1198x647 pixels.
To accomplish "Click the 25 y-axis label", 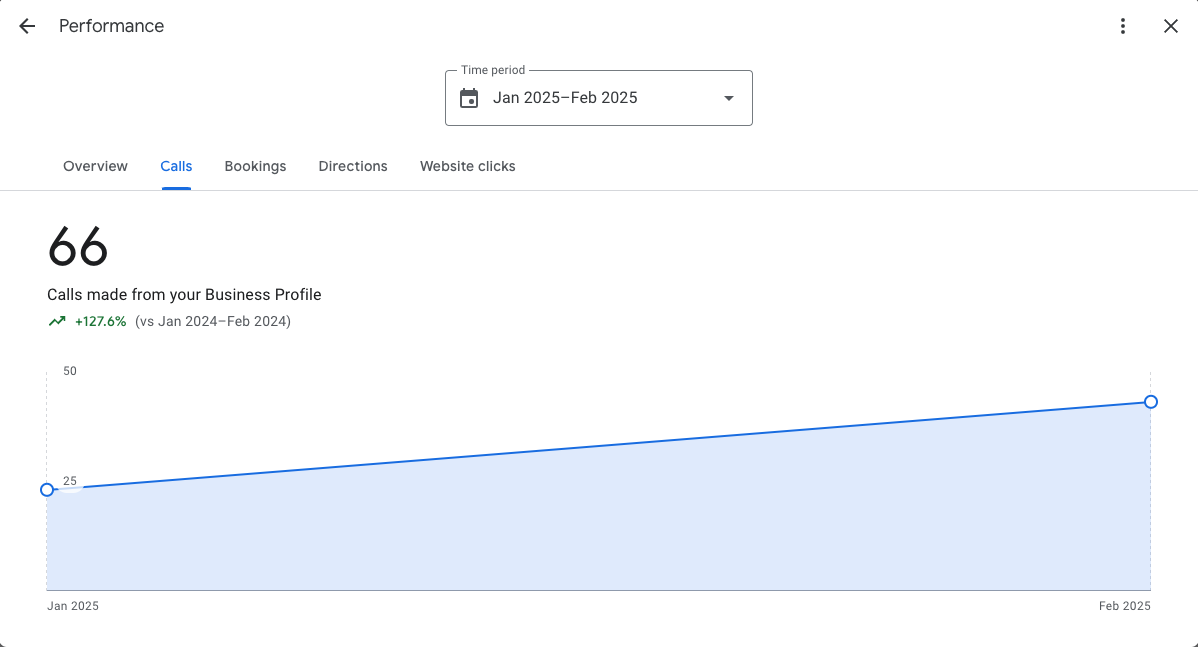I will click(70, 481).
